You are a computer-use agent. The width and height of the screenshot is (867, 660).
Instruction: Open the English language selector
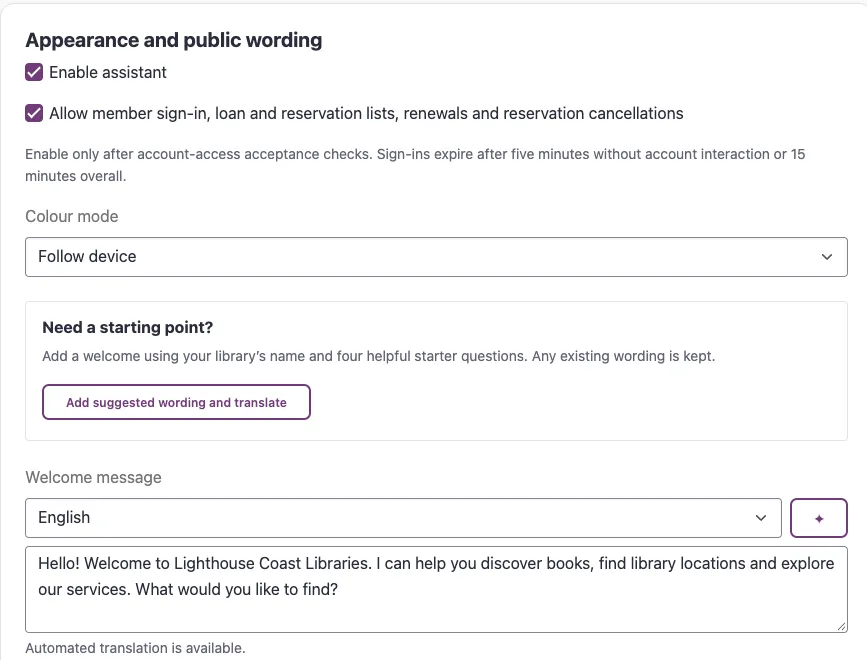[x=403, y=518]
